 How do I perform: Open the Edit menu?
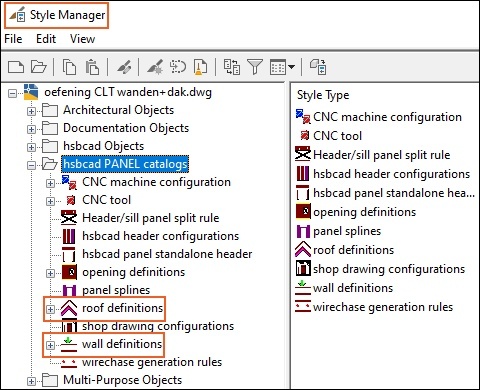tap(46, 39)
